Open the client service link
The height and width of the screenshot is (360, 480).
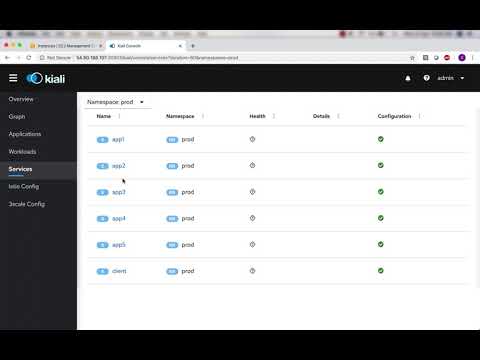[119, 271]
